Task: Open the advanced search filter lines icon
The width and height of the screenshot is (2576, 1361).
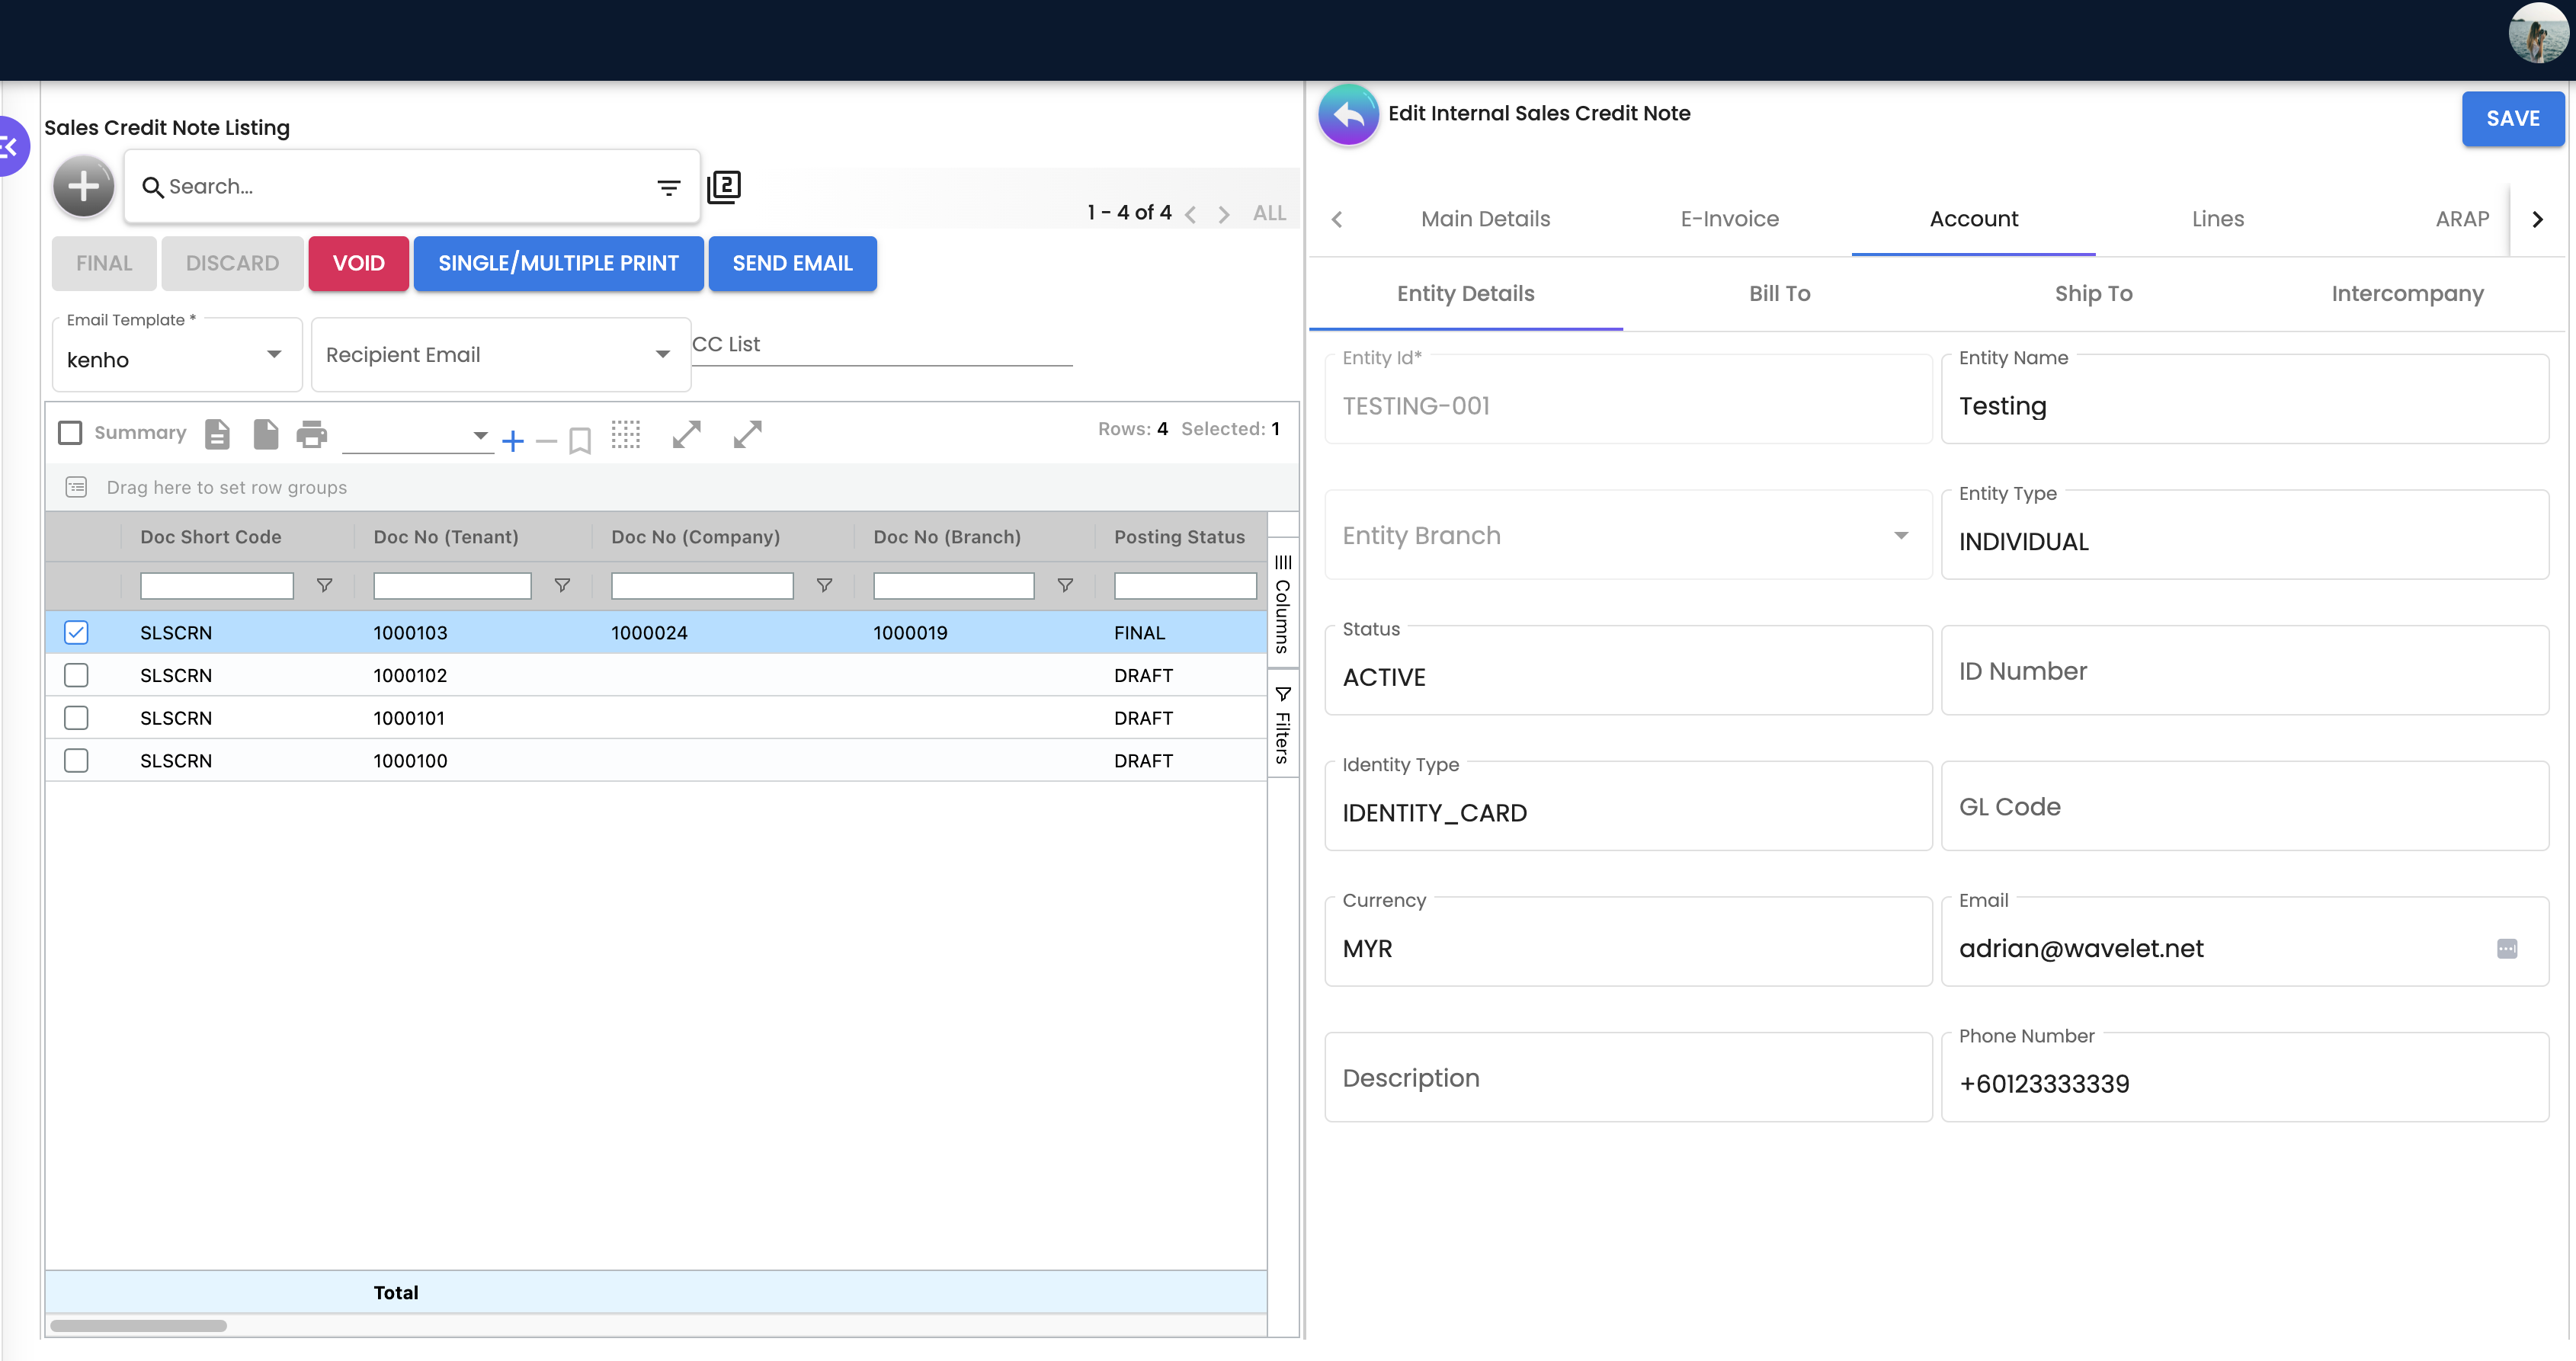Action: 668,187
